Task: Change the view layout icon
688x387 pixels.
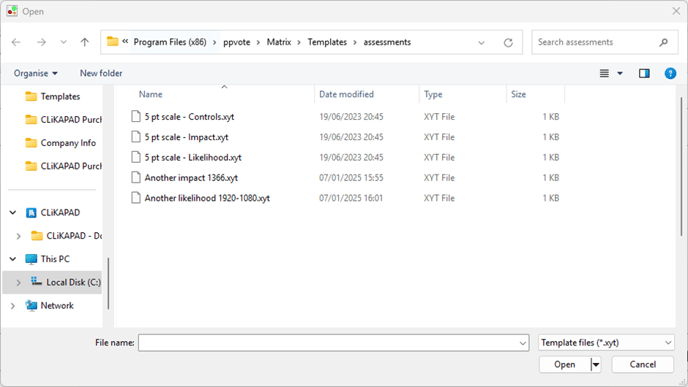Action: pos(604,73)
